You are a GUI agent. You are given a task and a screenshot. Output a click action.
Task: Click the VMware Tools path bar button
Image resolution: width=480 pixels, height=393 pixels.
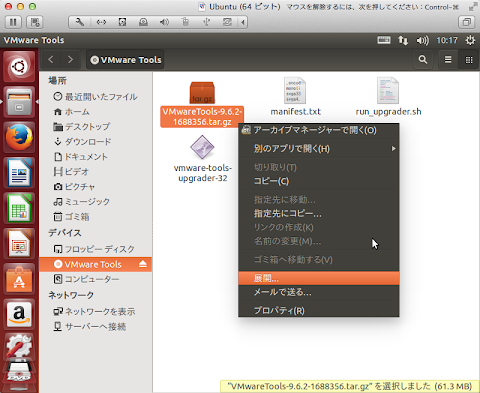(x=125, y=60)
